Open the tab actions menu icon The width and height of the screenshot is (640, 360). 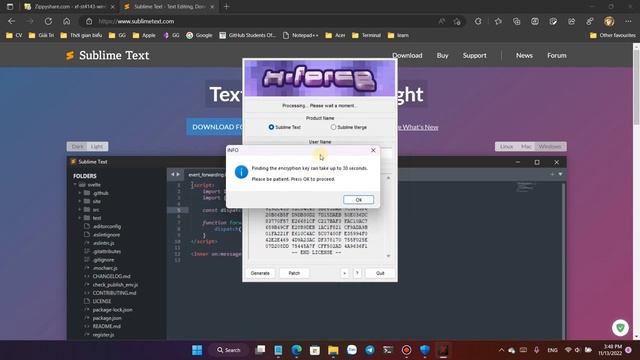[10, 7]
